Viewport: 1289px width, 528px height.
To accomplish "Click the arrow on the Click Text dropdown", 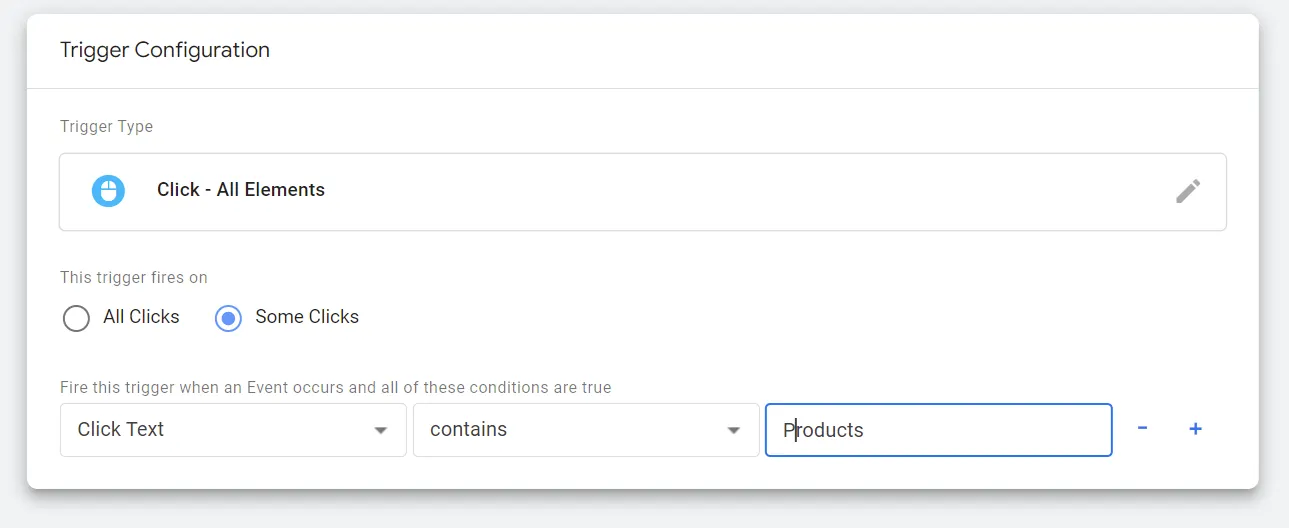I will [380, 430].
